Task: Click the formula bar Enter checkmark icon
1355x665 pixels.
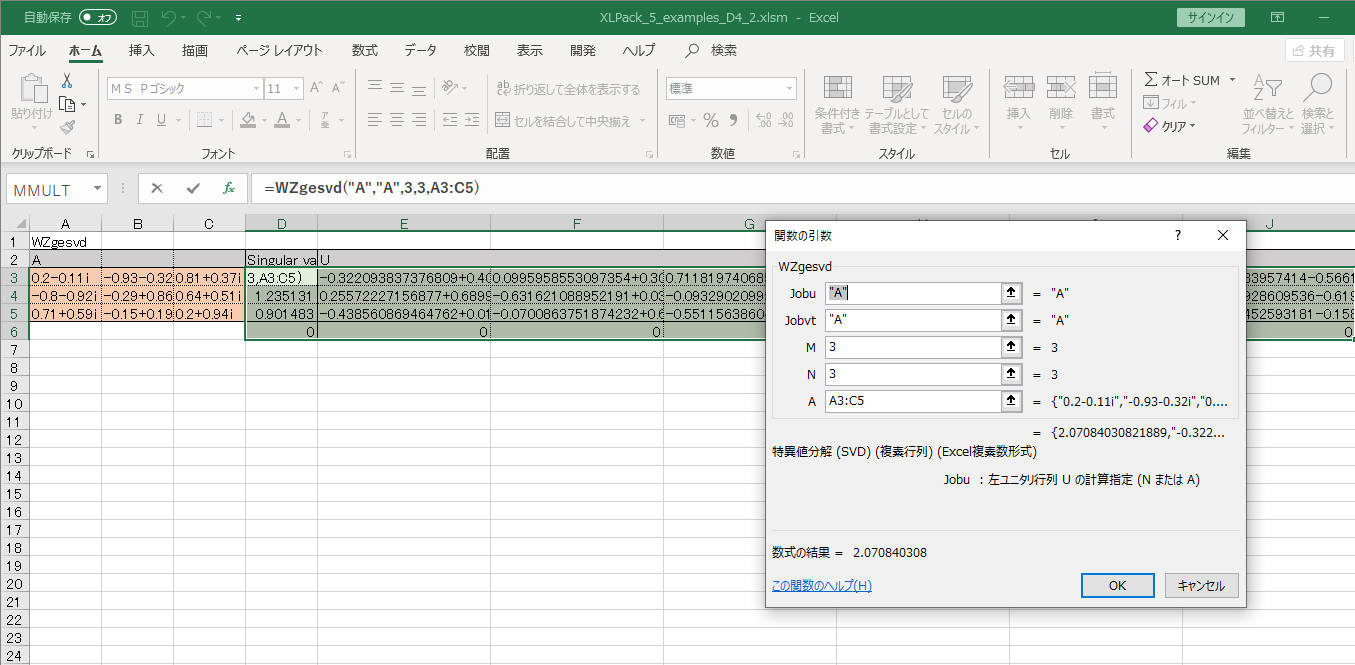Action: coord(192,188)
